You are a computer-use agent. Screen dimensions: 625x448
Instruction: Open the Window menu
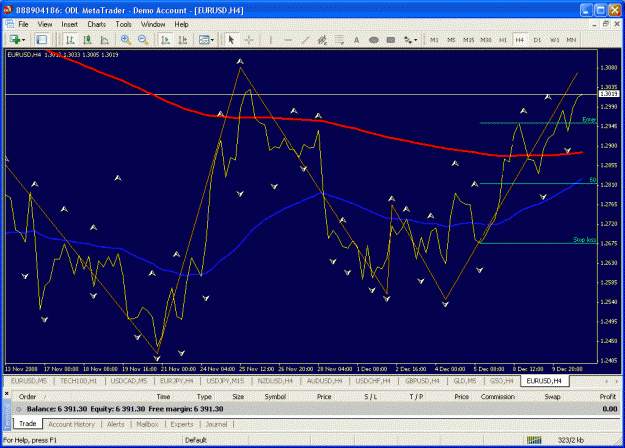pyautogui.click(x=153, y=24)
